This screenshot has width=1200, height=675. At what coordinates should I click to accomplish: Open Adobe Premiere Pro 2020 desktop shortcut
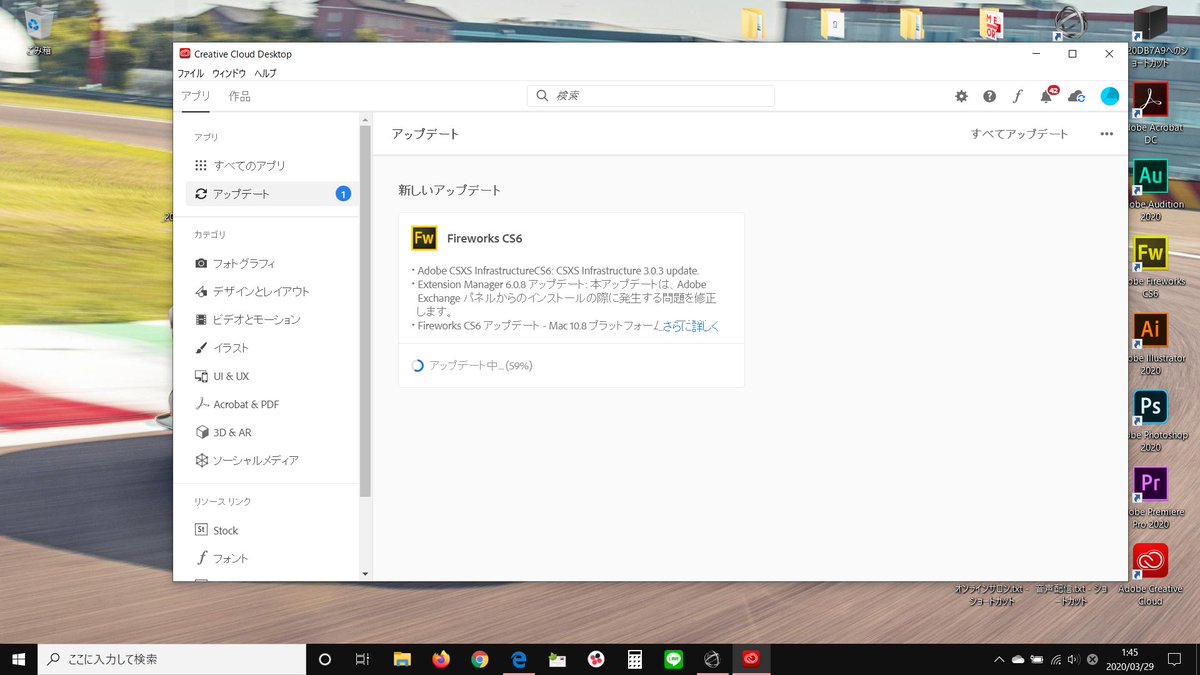[1150, 498]
